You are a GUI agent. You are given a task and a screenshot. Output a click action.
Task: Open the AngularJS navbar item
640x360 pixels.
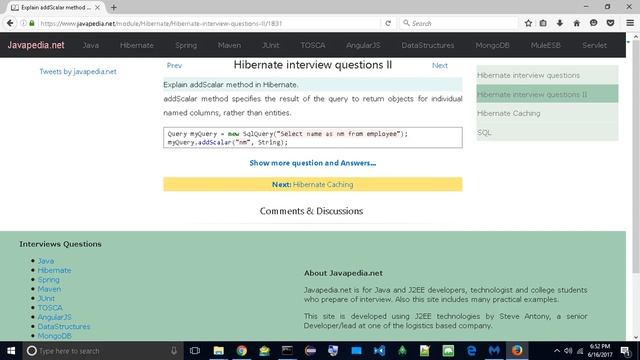(x=363, y=45)
